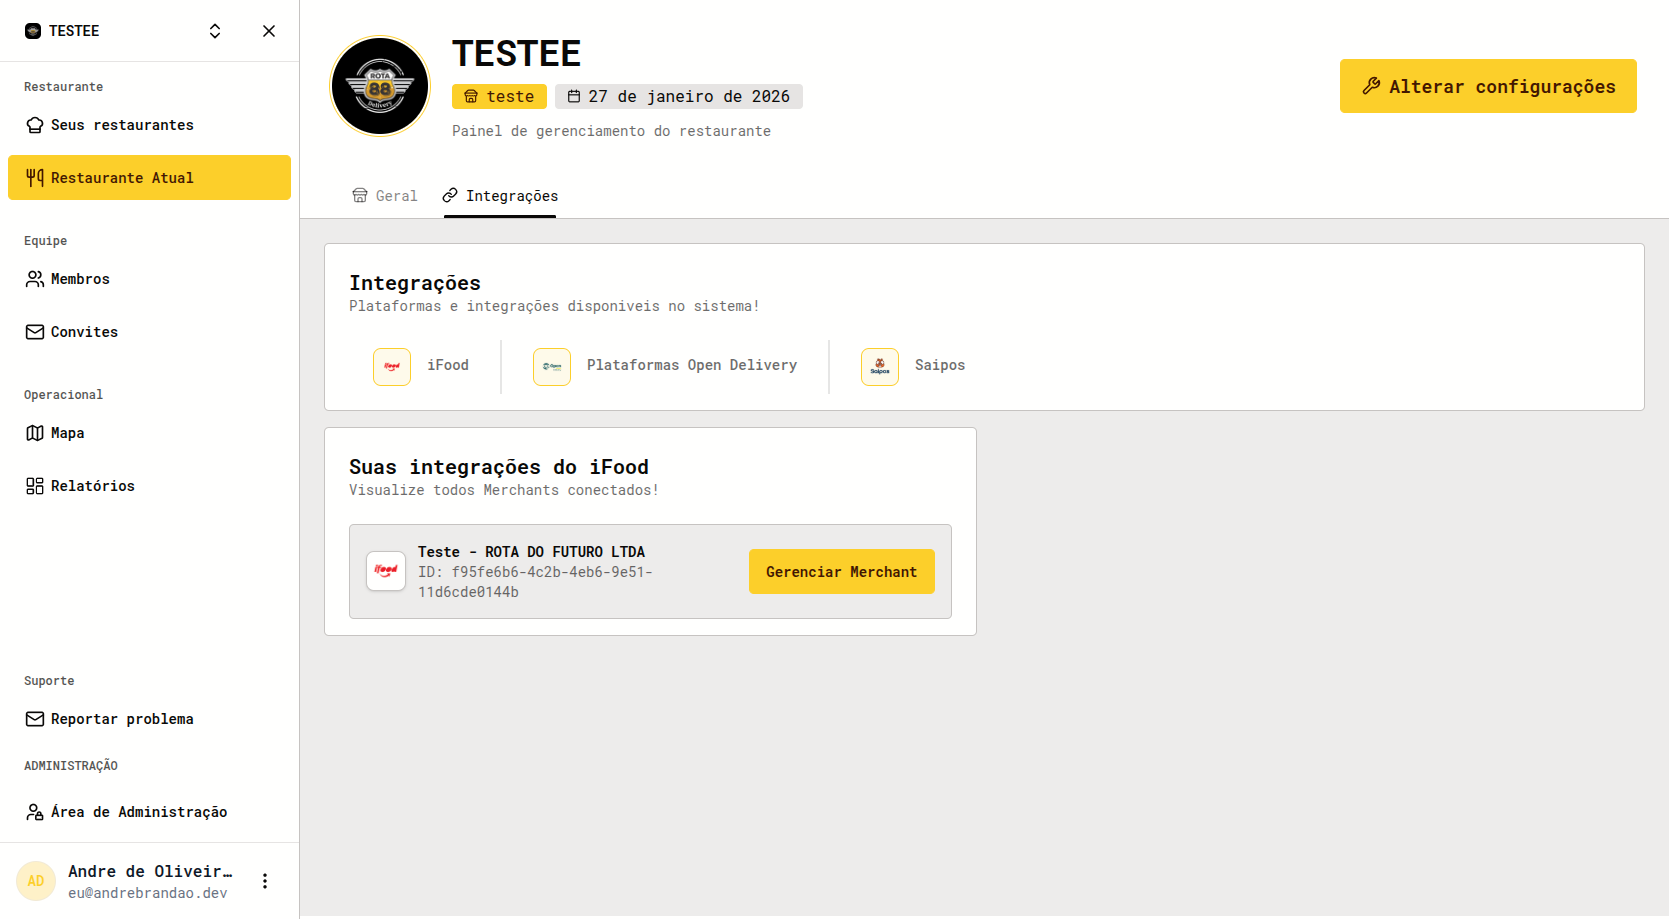Image resolution: width=1669 pixels, height=919 pixels.
Task: Go to Área de Administração
Action: (x=149, y=812)
